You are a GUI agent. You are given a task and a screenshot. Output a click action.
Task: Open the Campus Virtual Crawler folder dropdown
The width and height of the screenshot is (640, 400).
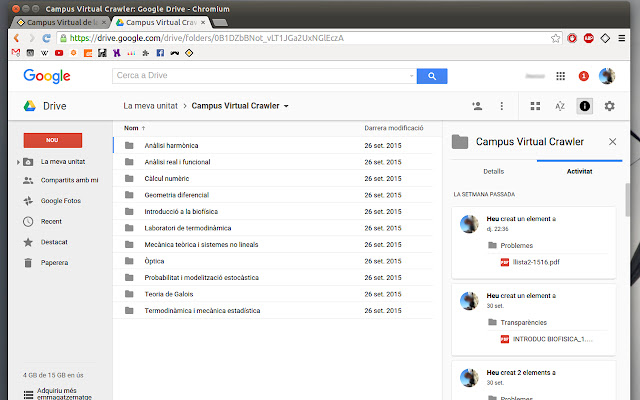[x=286, y=106]
